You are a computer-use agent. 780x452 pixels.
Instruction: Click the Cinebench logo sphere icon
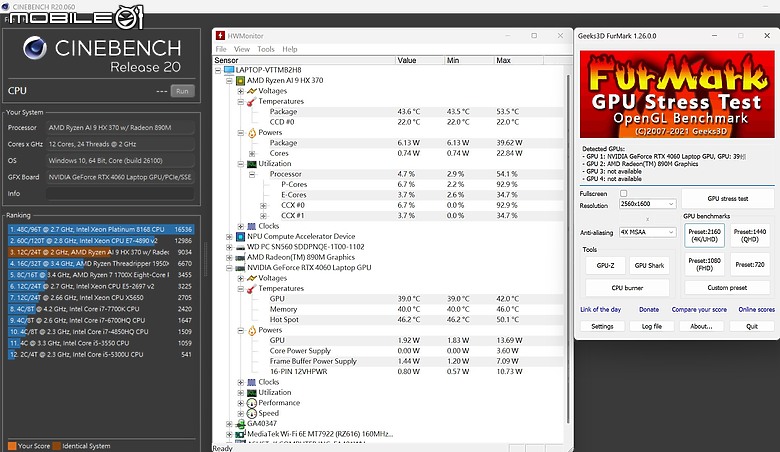tap(35, 48)
